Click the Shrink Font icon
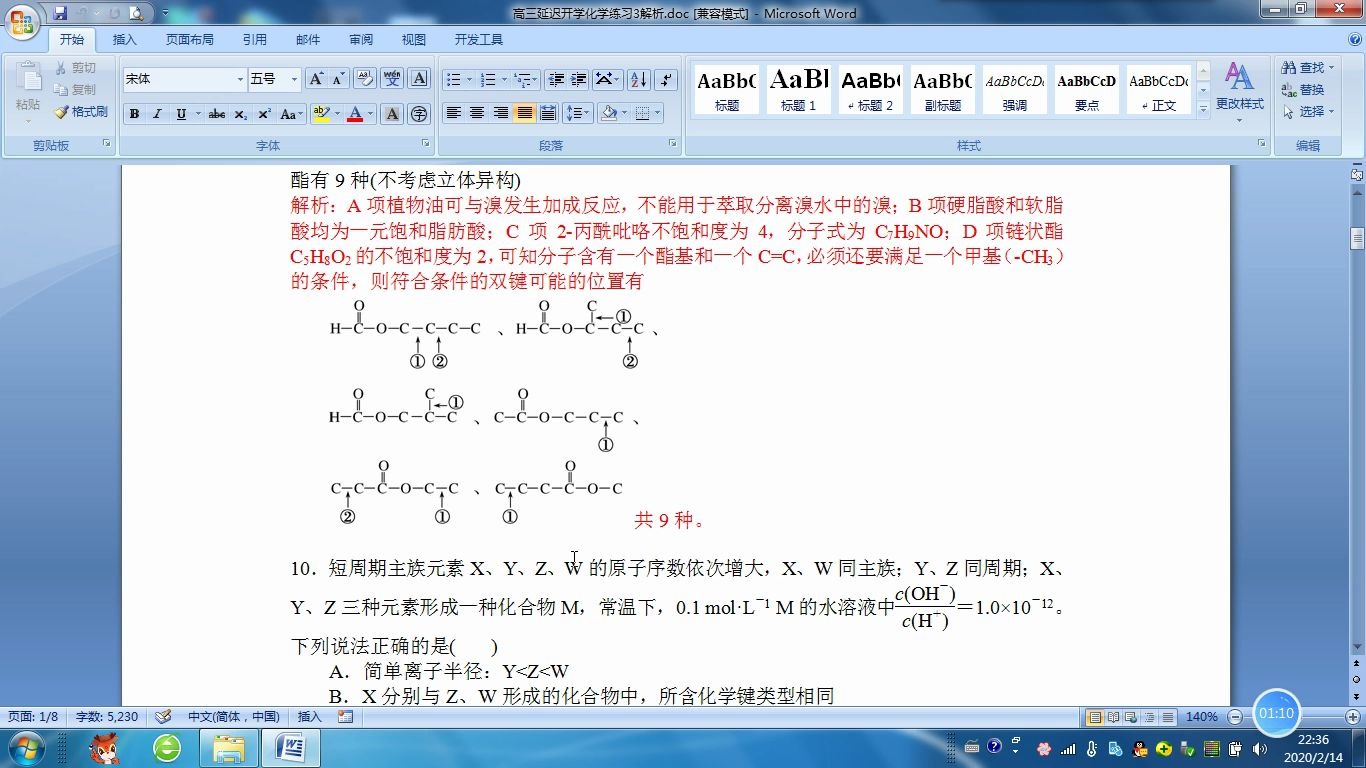Viewport: 1366px width, 768px height. 339,79
